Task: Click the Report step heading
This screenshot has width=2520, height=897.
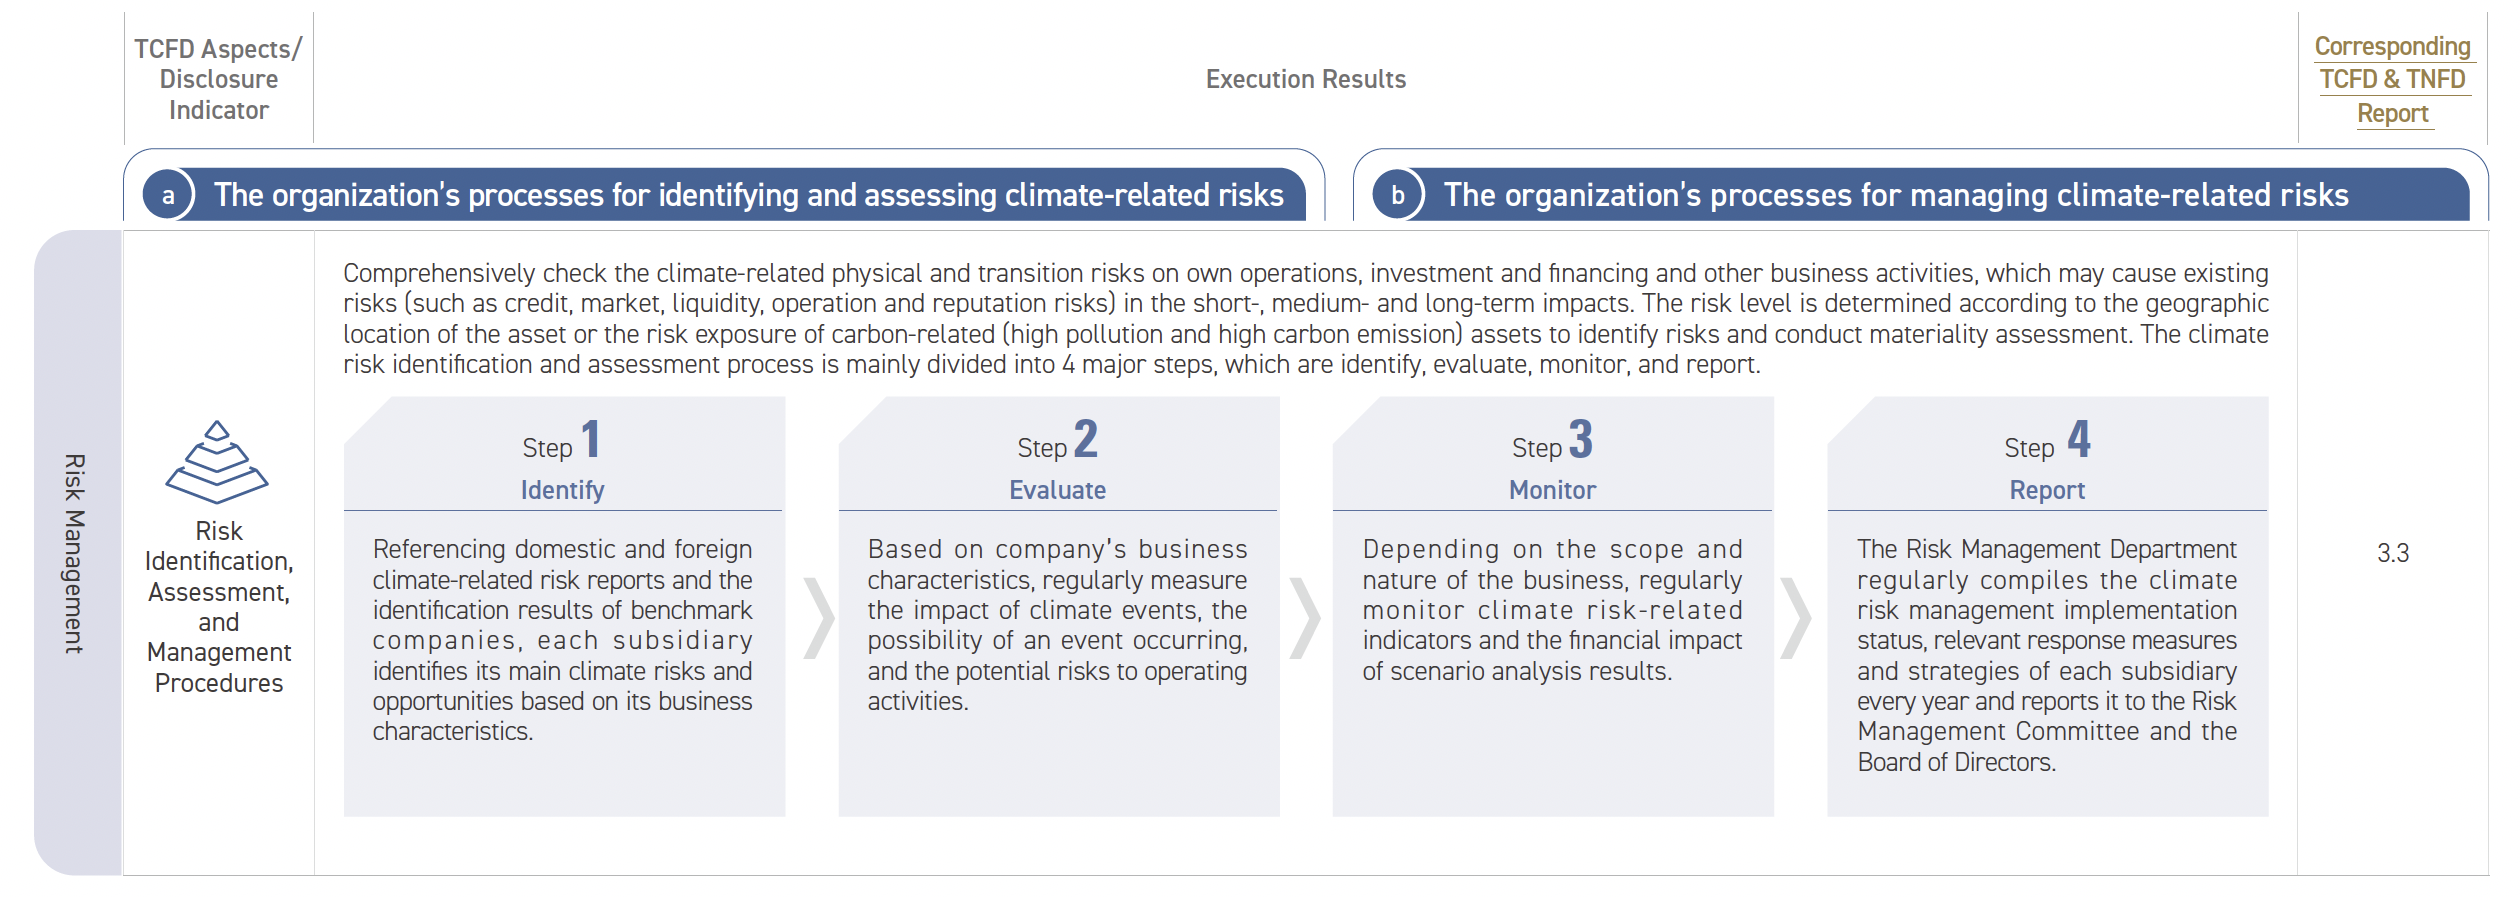Action: [x=2047, y=490]
